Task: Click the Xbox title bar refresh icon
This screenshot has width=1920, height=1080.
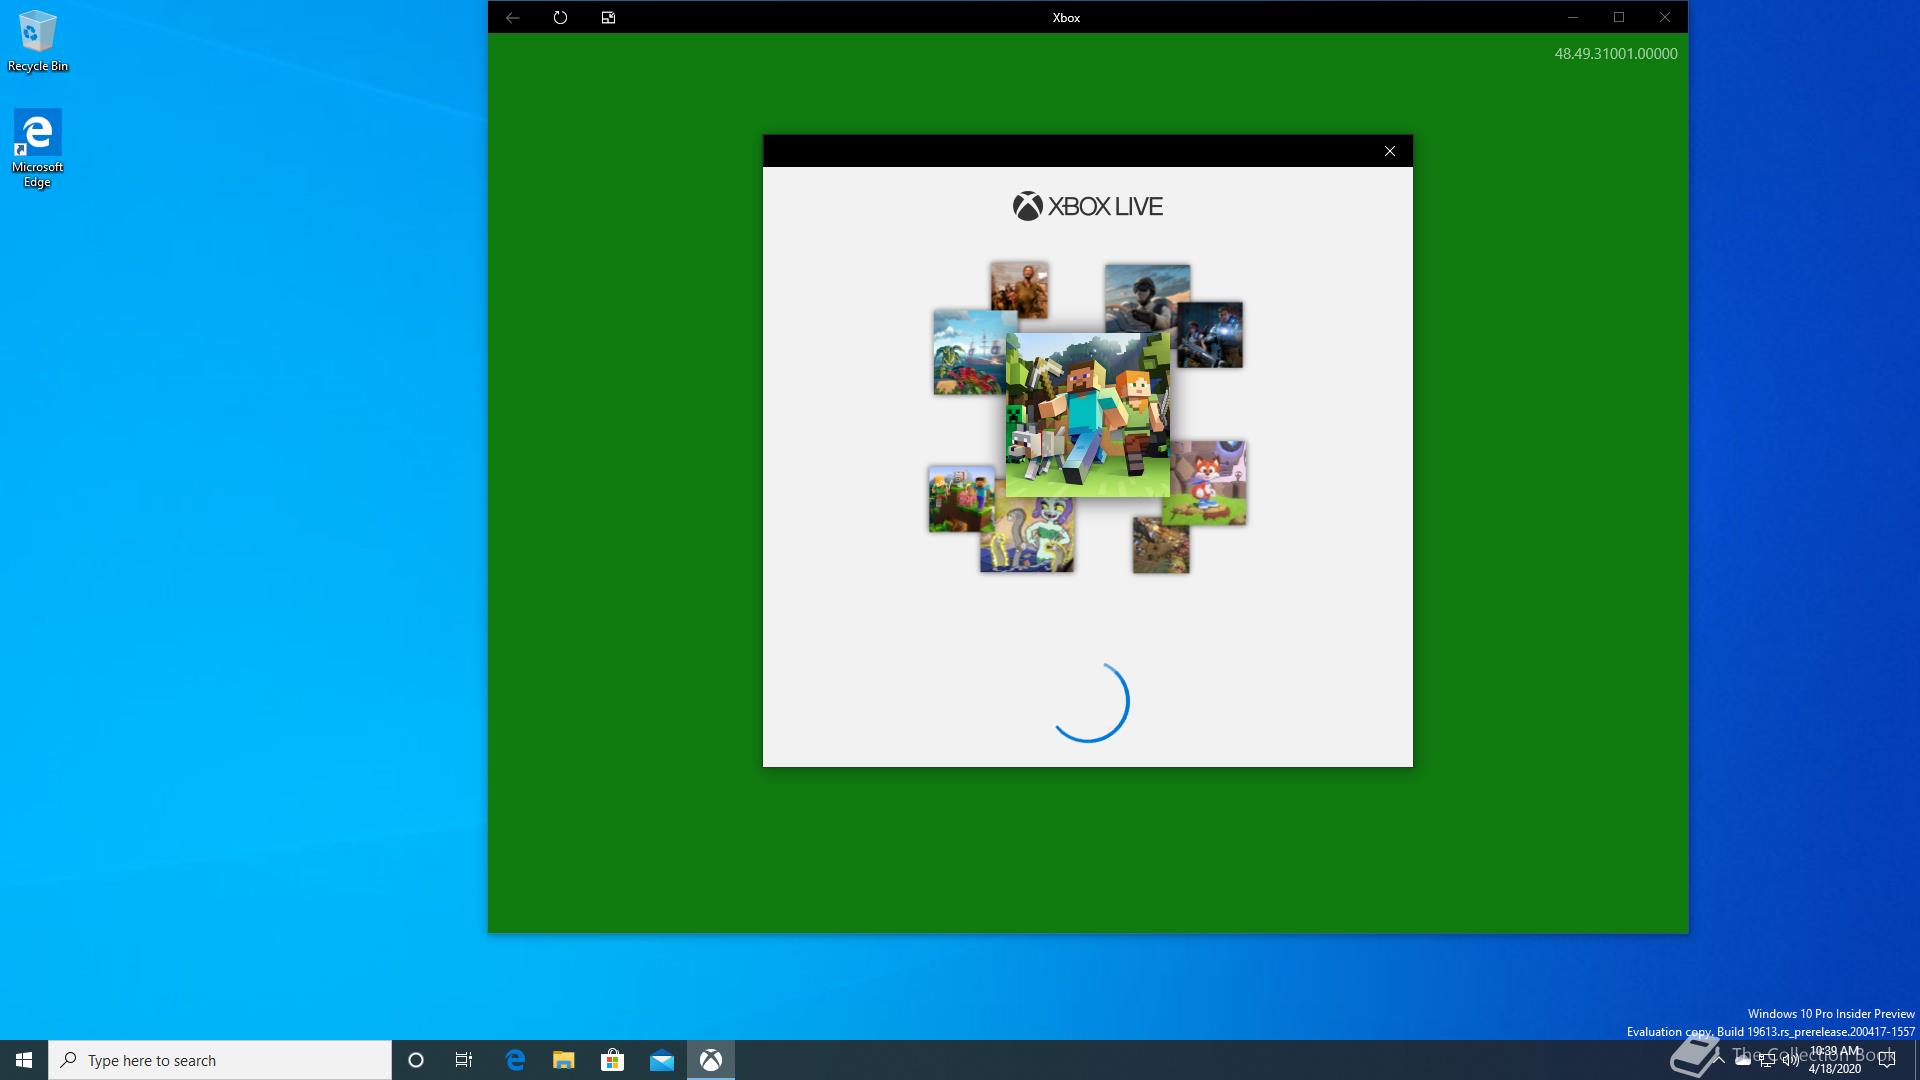Action: tap(560, 17)
